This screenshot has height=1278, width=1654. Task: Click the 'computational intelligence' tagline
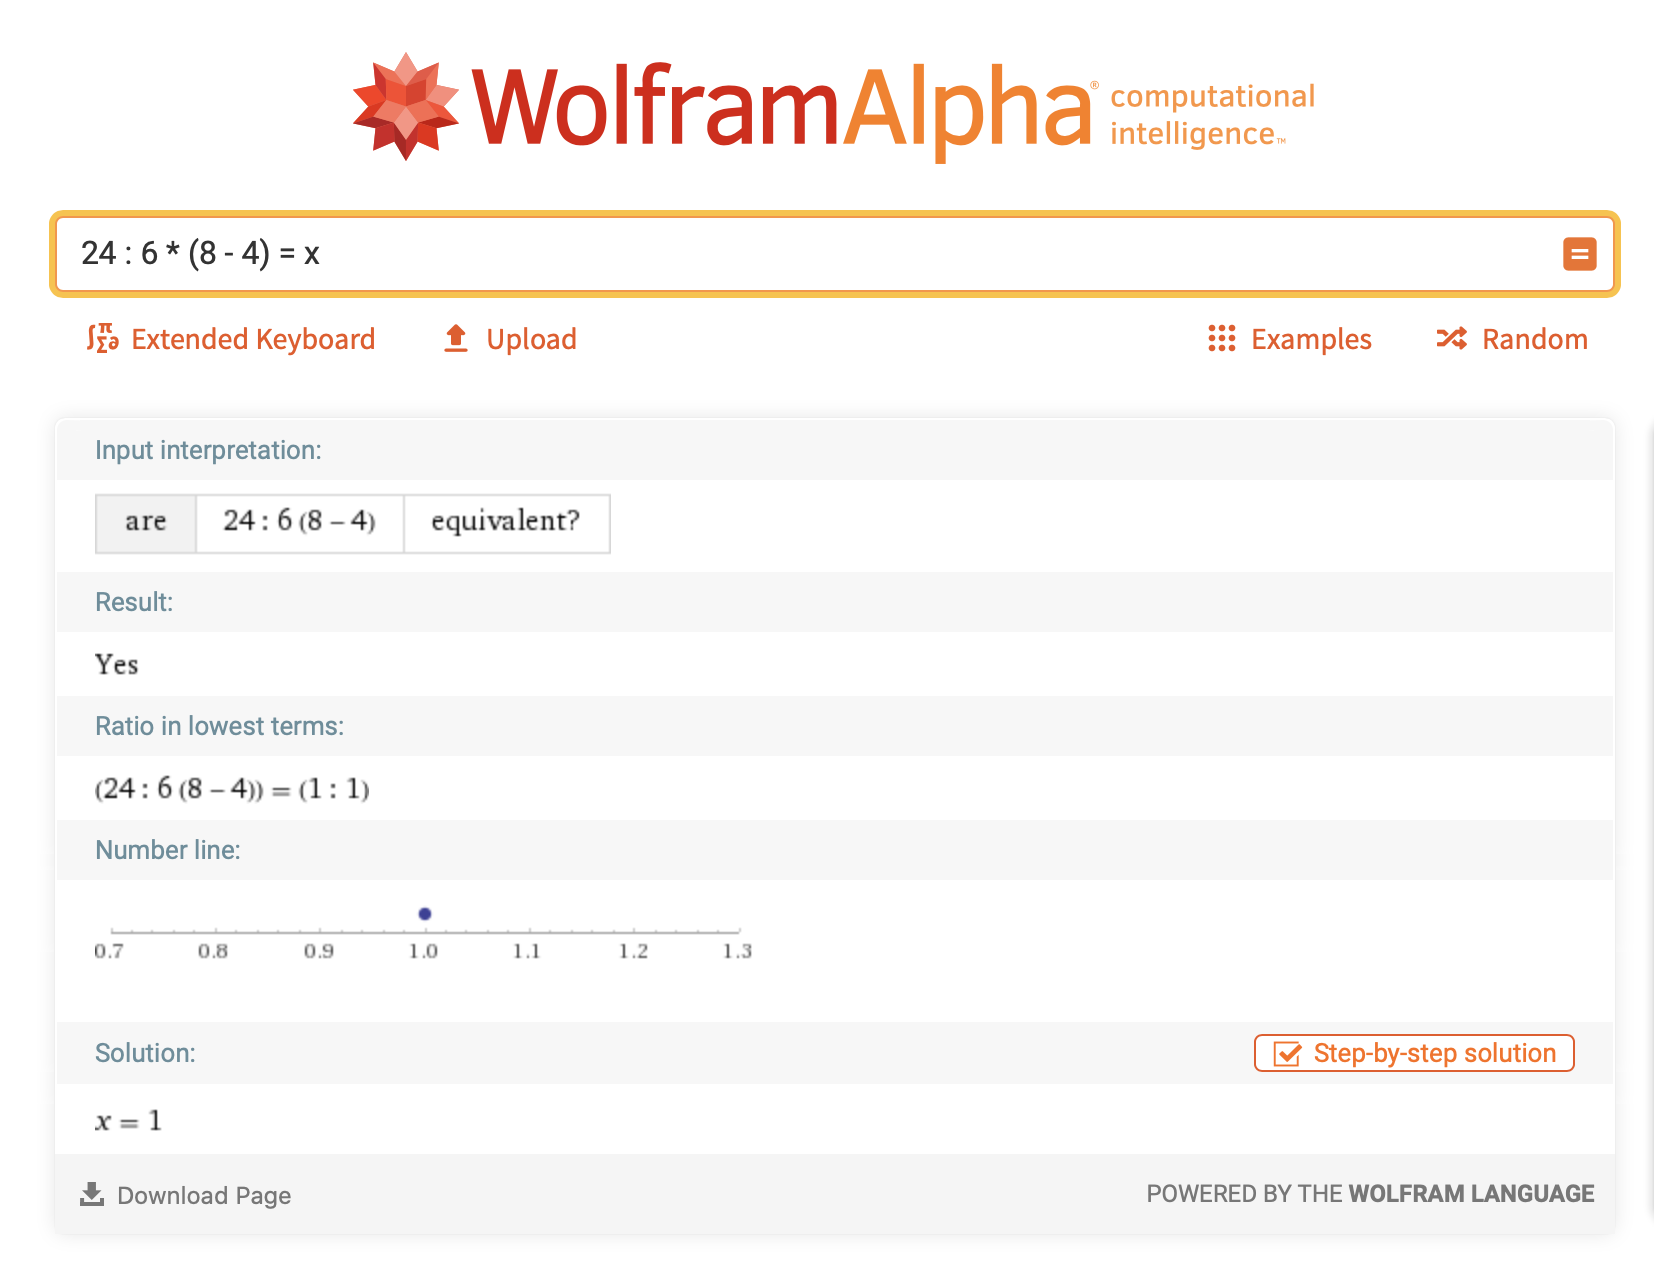click(1212, 115)
